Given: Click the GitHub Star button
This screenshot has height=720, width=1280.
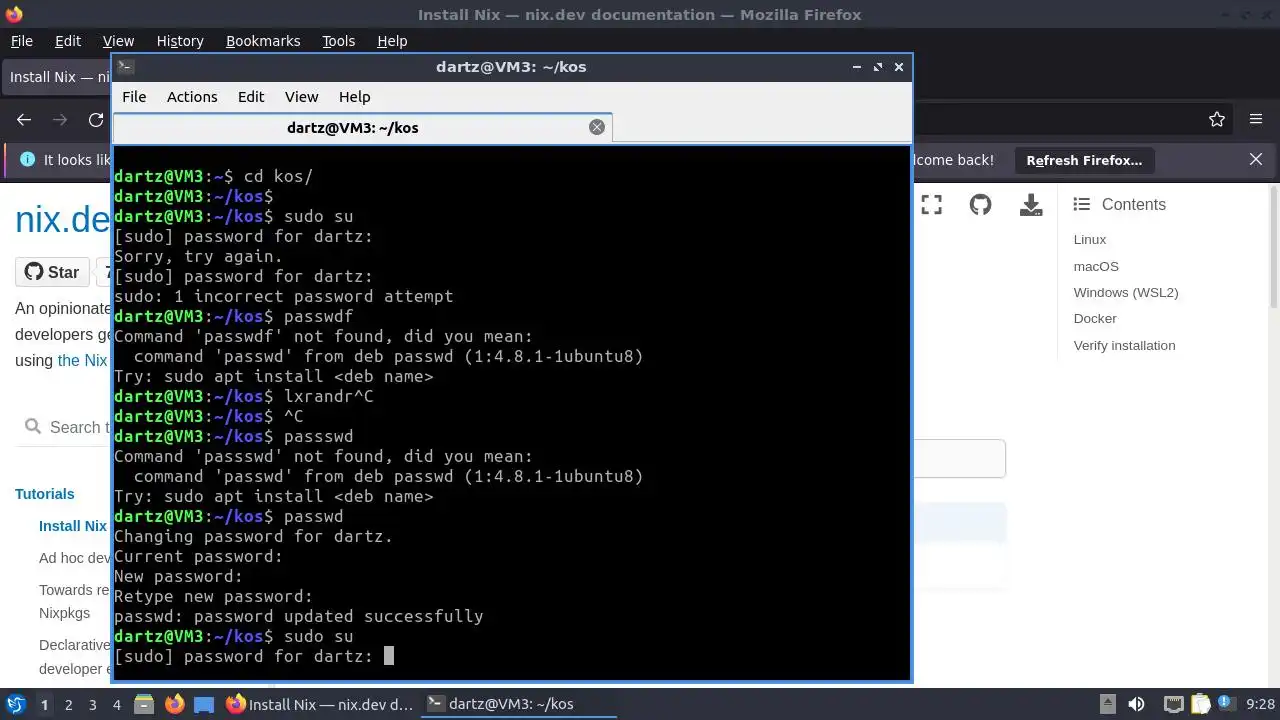Looking at the screenshot, I should (51, 272).
